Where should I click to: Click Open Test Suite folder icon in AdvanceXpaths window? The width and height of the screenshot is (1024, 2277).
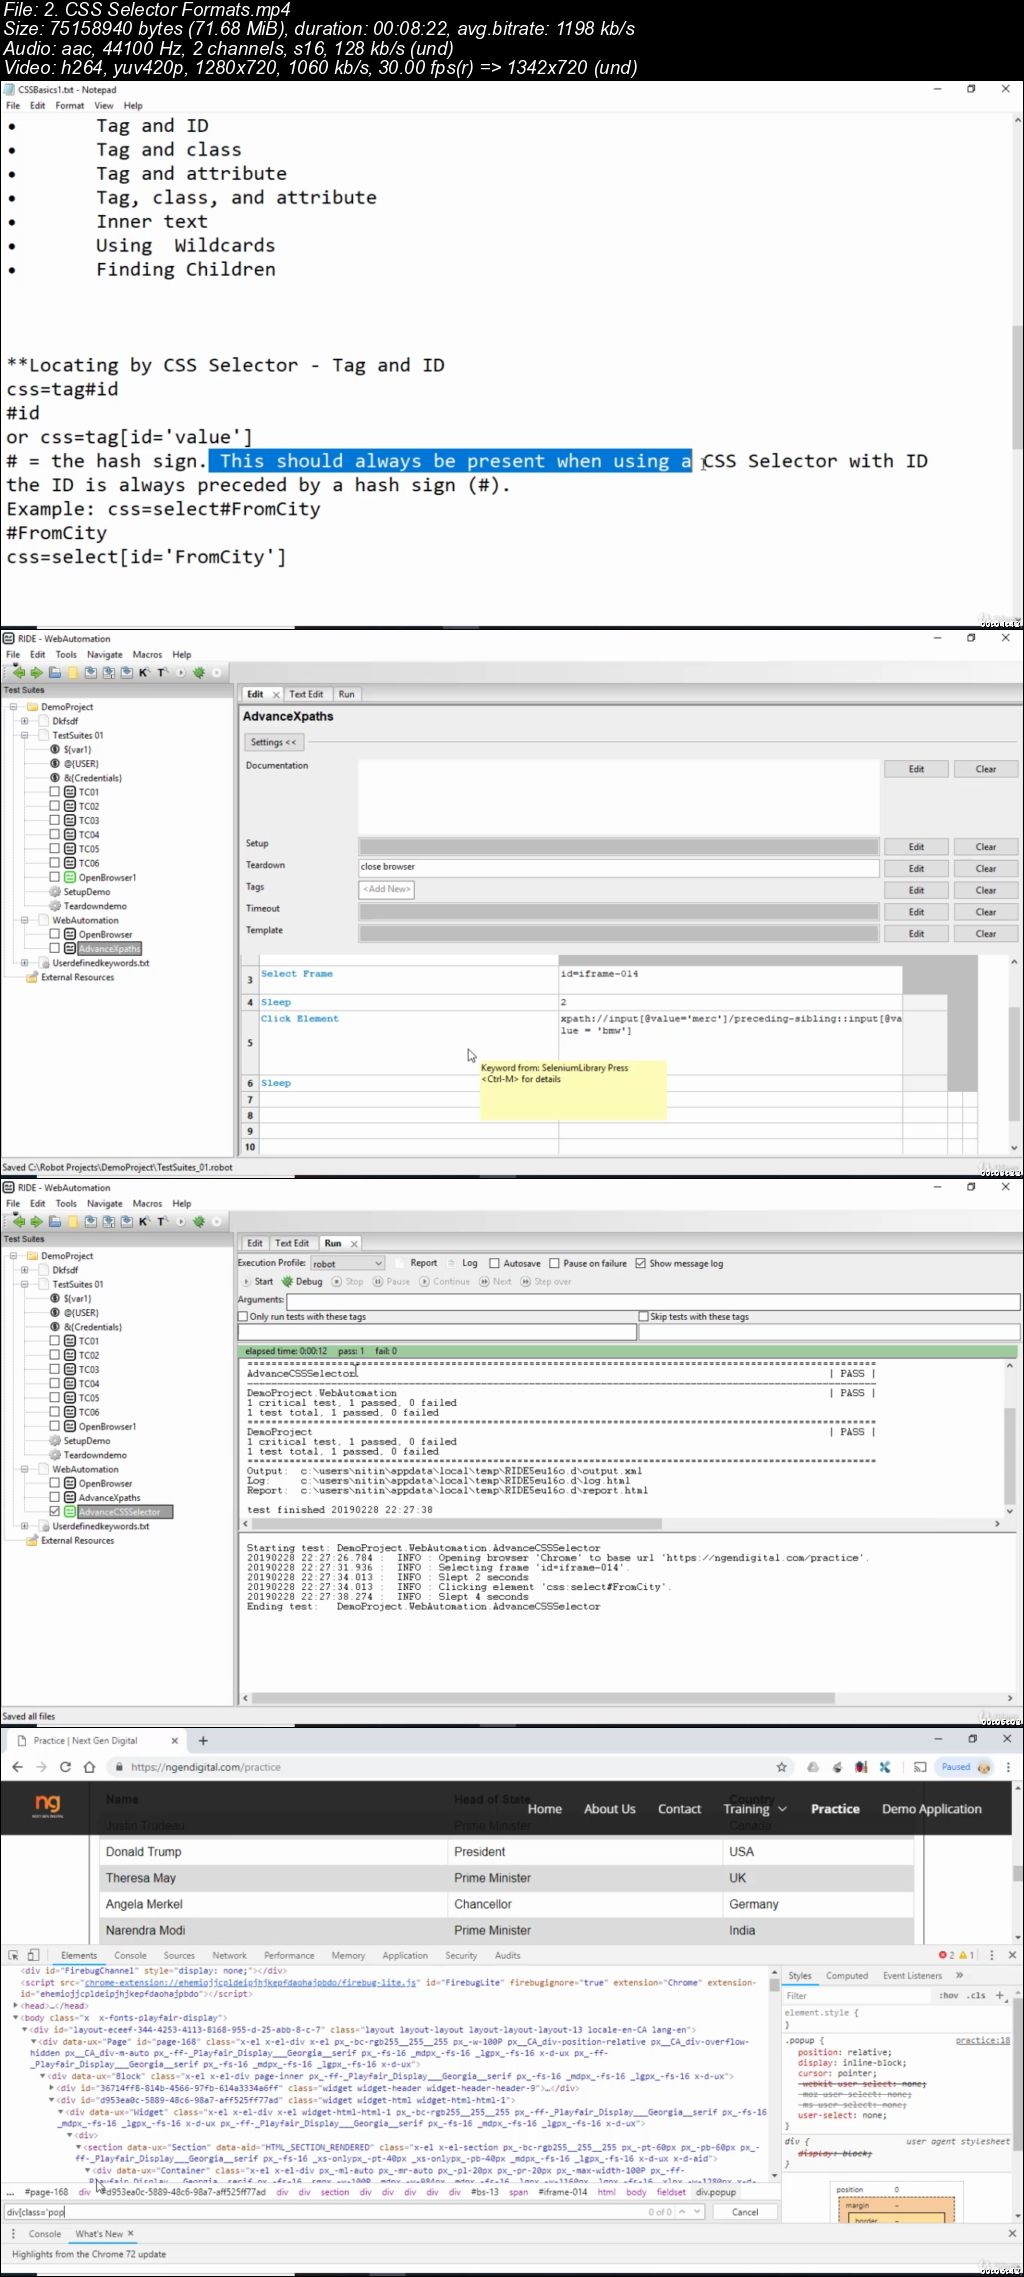pos(55,673)
